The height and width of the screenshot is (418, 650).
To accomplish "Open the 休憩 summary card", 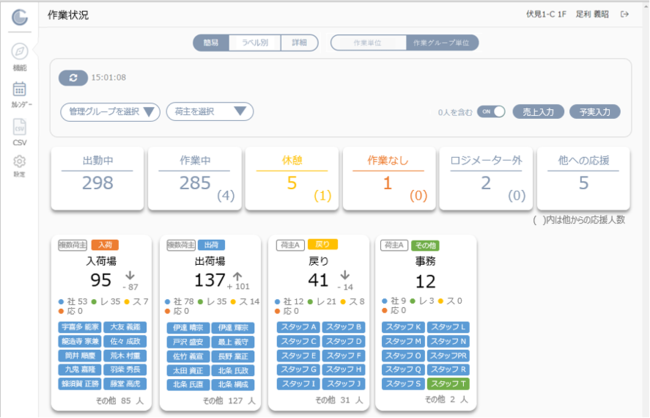I will (x=292, y=178).
